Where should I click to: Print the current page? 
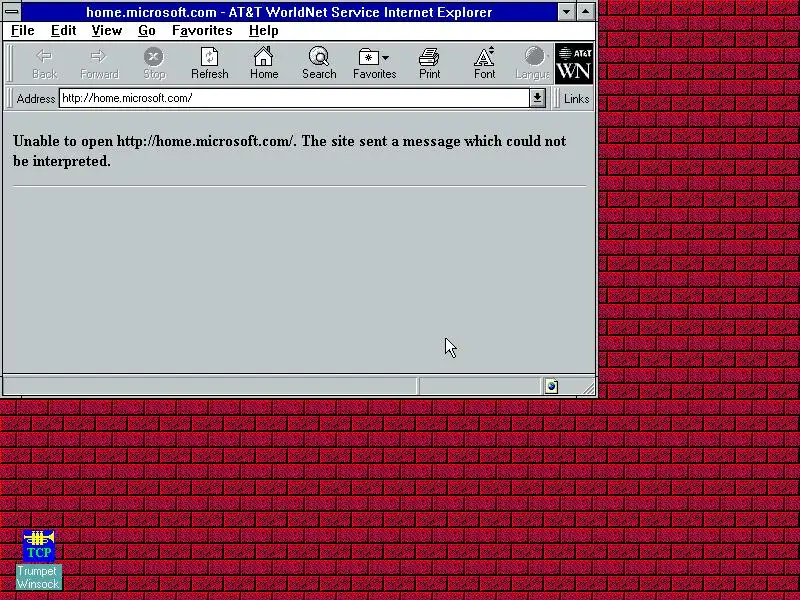pos(429,63)
